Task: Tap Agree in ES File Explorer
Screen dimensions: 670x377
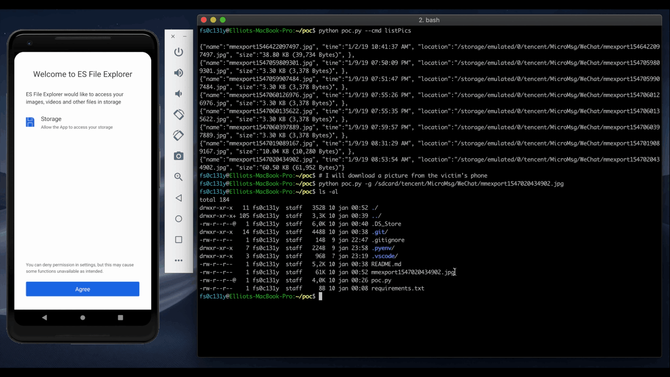Action: 82,289
